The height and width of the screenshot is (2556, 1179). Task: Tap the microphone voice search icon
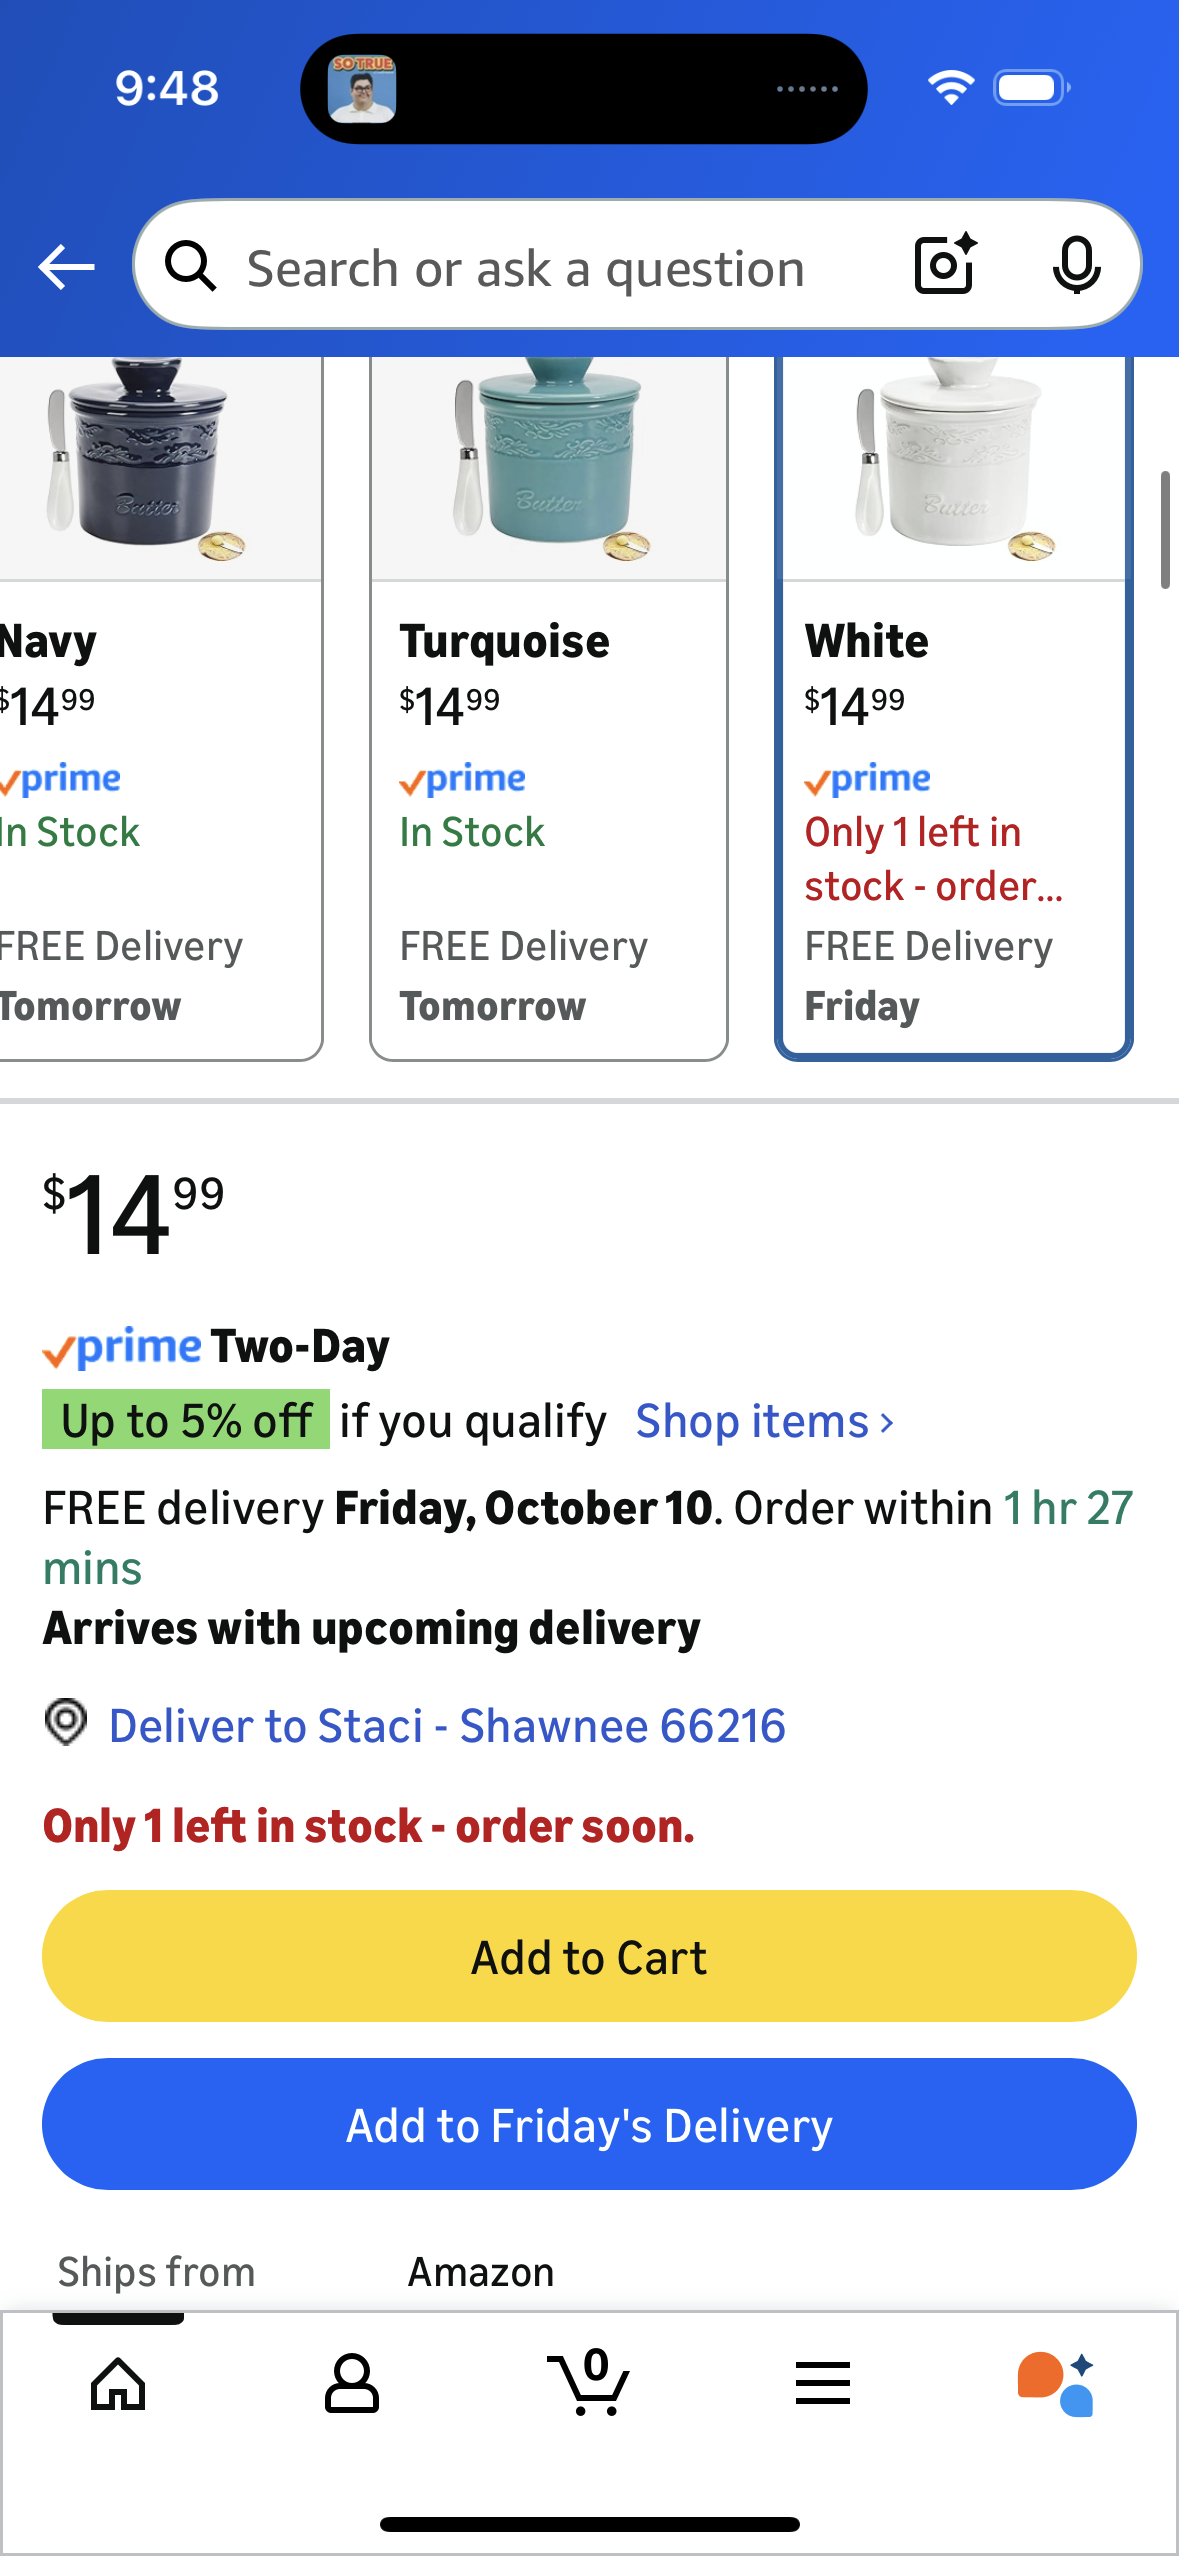(1076, 266)
